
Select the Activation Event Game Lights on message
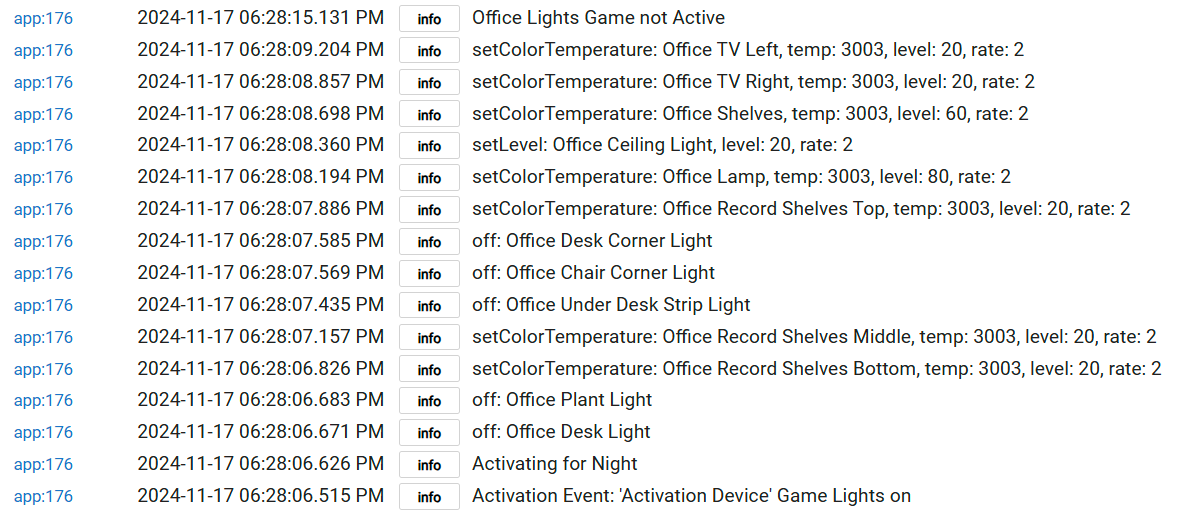coord(691,496)
